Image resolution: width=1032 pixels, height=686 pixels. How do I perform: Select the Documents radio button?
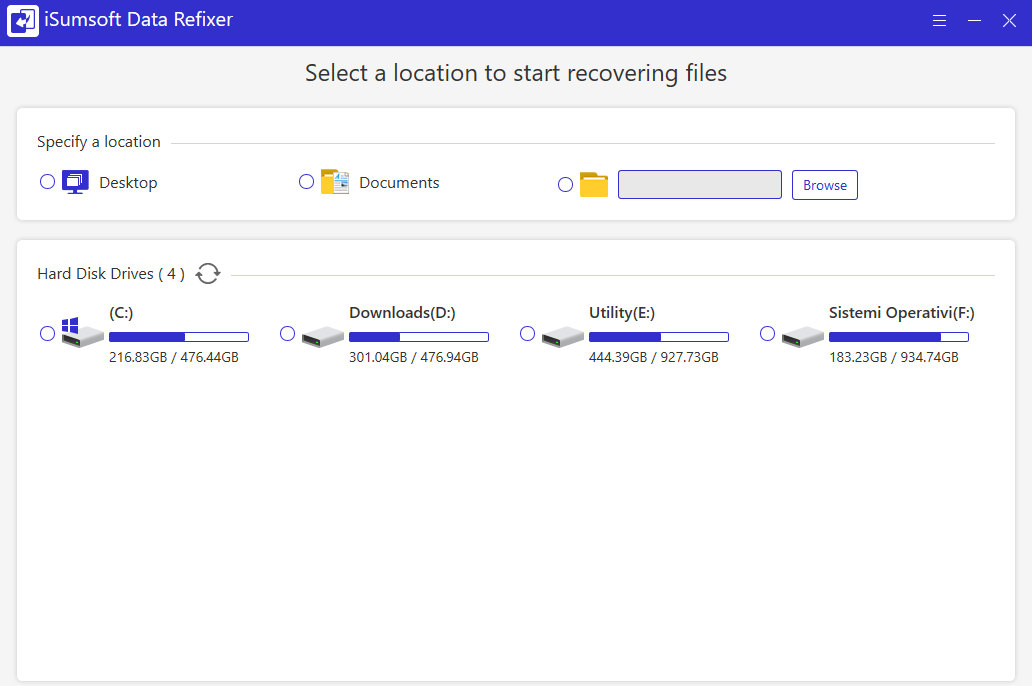pos(307,182)
